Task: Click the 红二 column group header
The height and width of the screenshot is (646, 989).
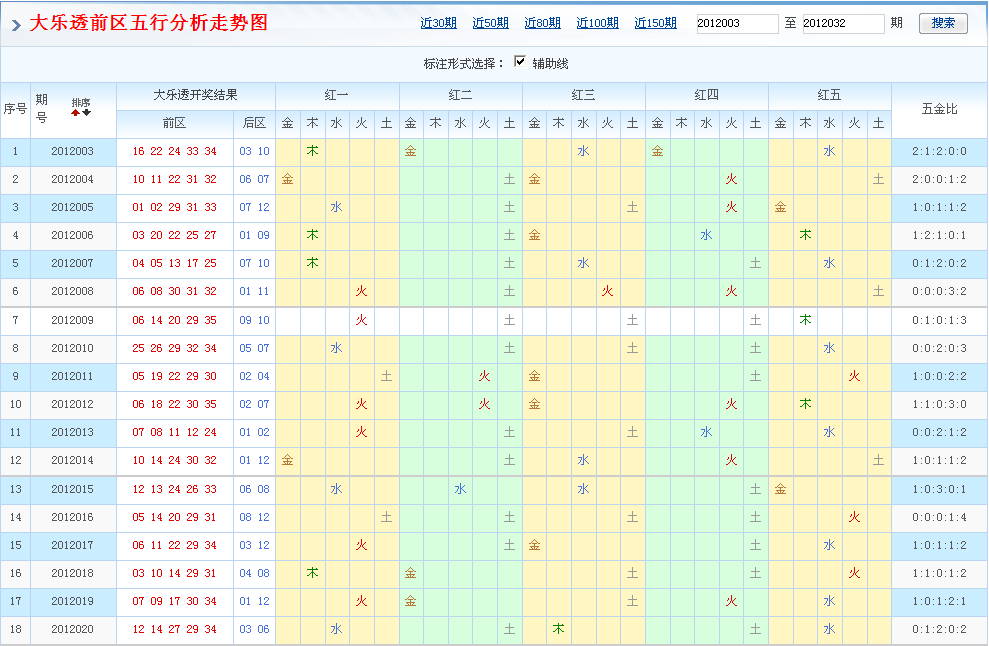Action: [460, 95]
